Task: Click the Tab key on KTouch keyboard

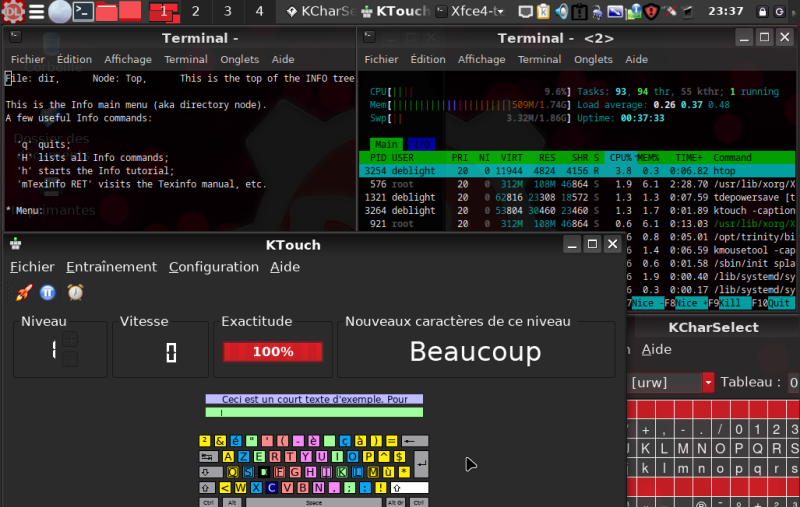Action: click(209, 457)
